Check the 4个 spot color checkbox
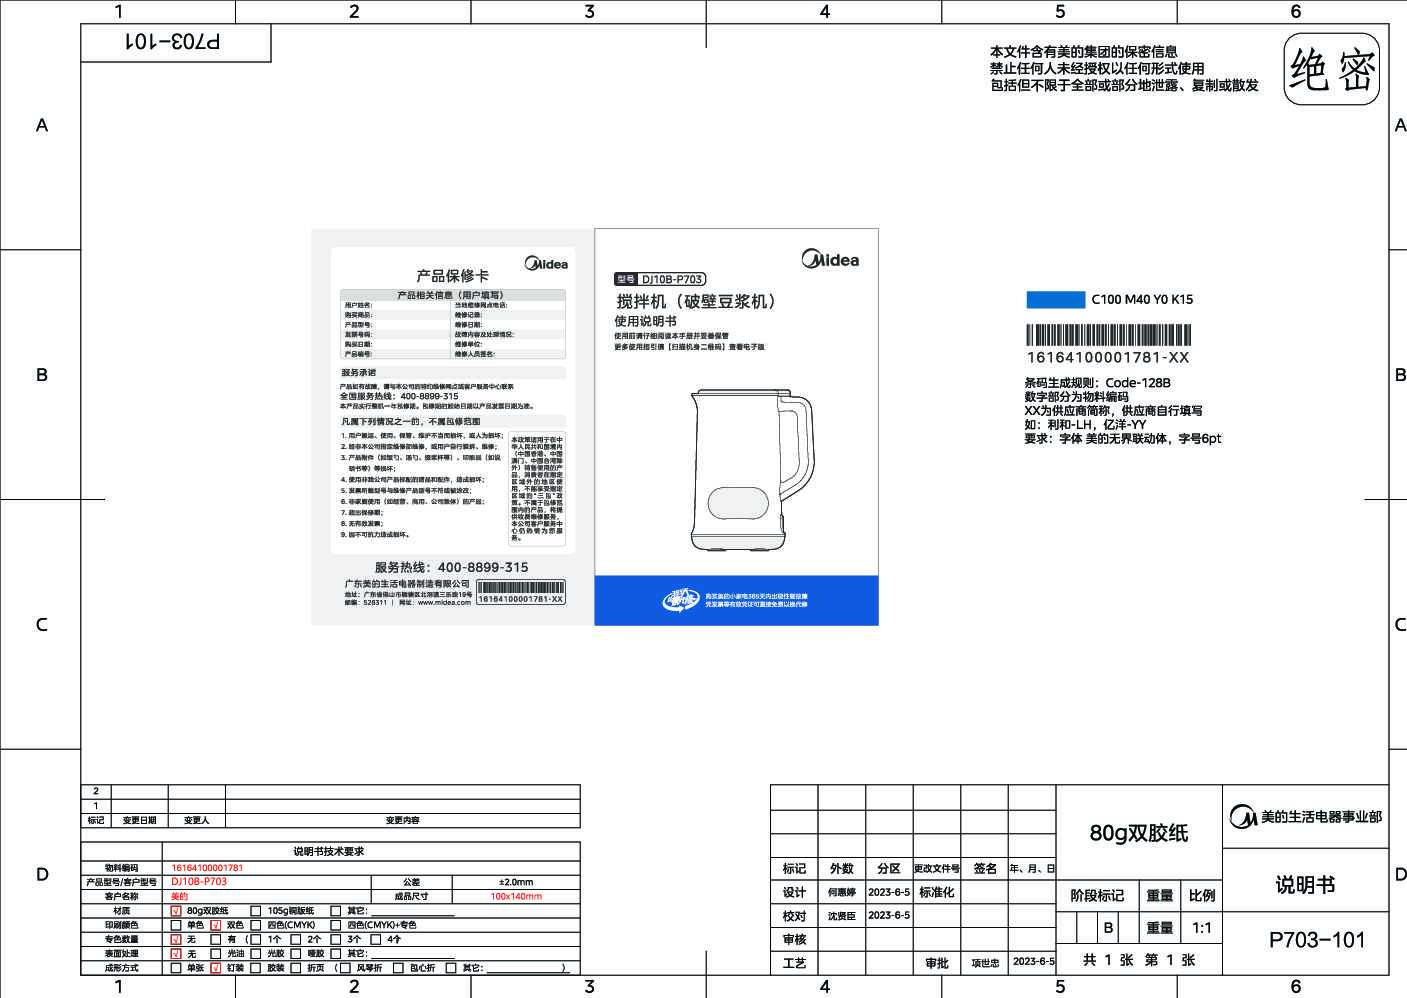1407x998 pixels. pos(376,939)
